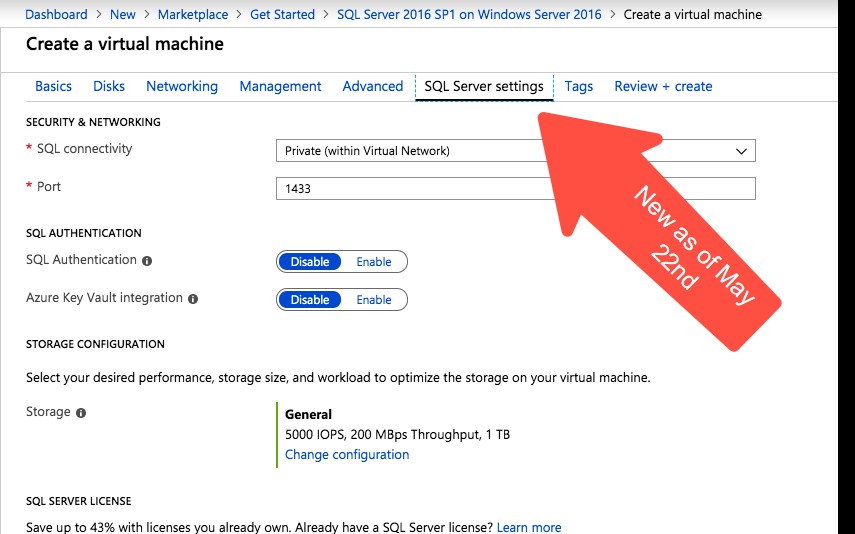Open the Advanced tab
855x534 pixels.
tap(373, 86)
